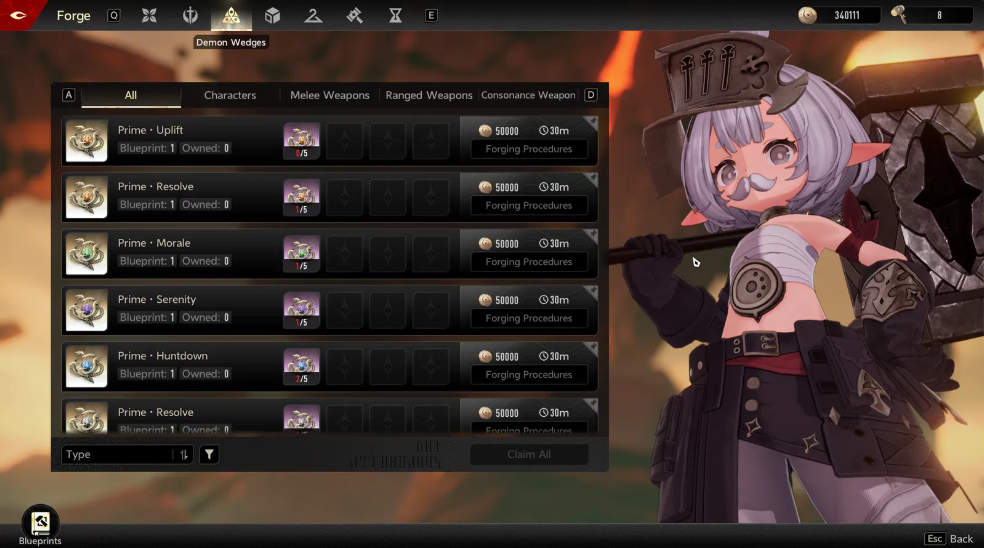Viewport: 984px width, 548px height.
Task: Open Forging Procedures for Prime · Serenity
Action: point(529,318)
